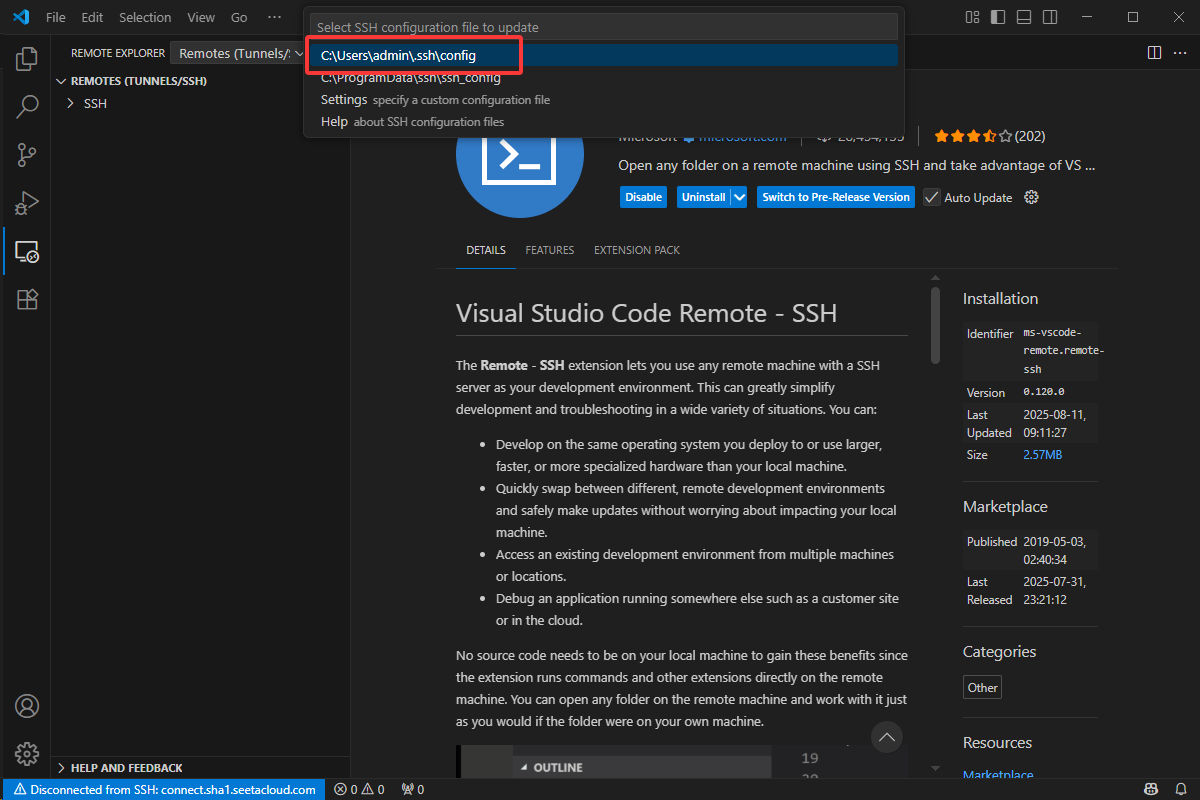Choose Help about SSH configuration files
The width and height of the screenshot is (1200, 800).
(x=603, y=122)
